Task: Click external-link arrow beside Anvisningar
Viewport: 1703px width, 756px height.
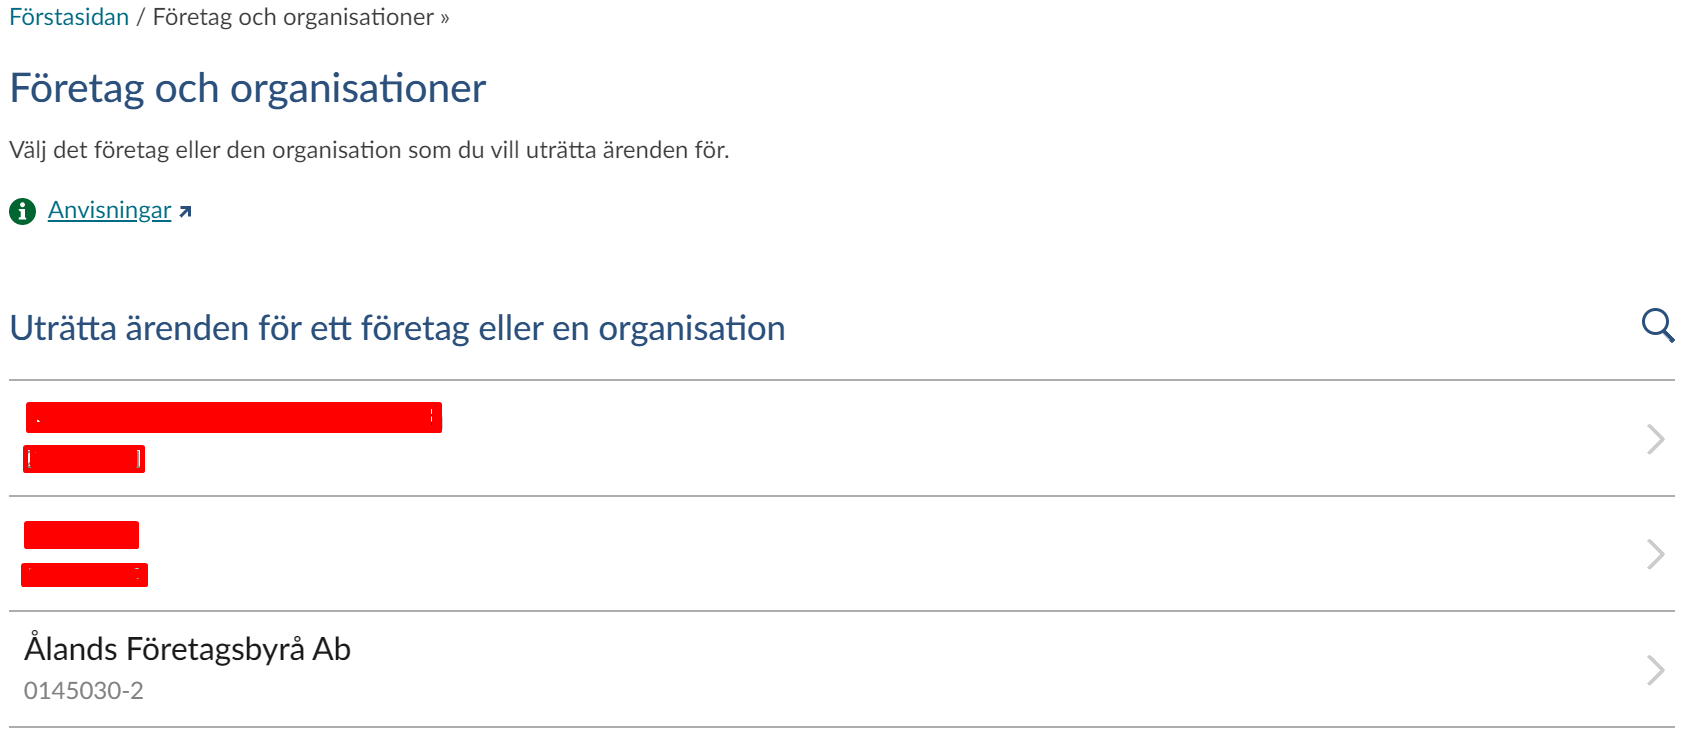Action: [x=185, y=211]
